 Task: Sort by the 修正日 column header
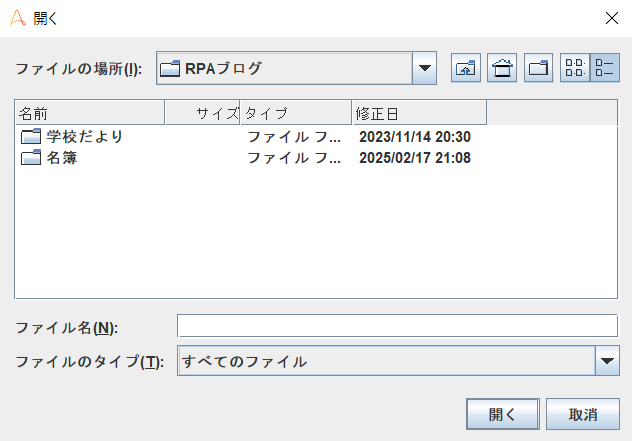418,111
